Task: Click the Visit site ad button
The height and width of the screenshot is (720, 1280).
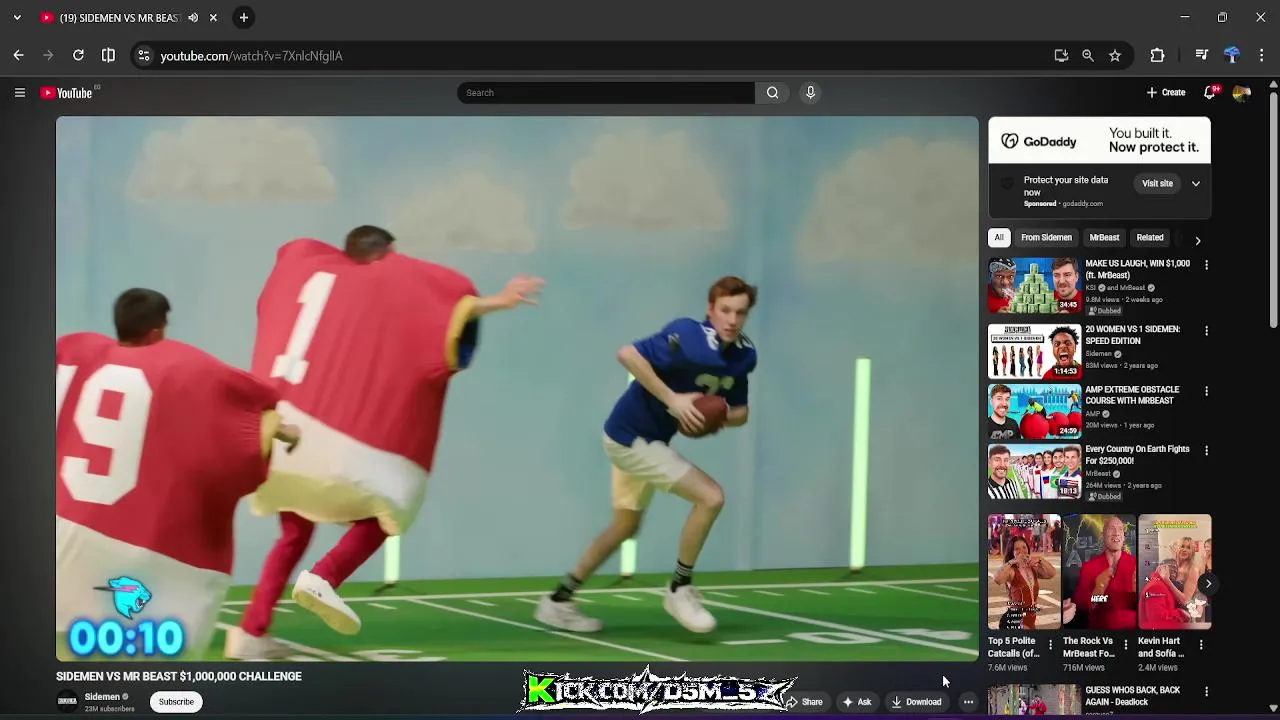Action: coord(1157,184)
